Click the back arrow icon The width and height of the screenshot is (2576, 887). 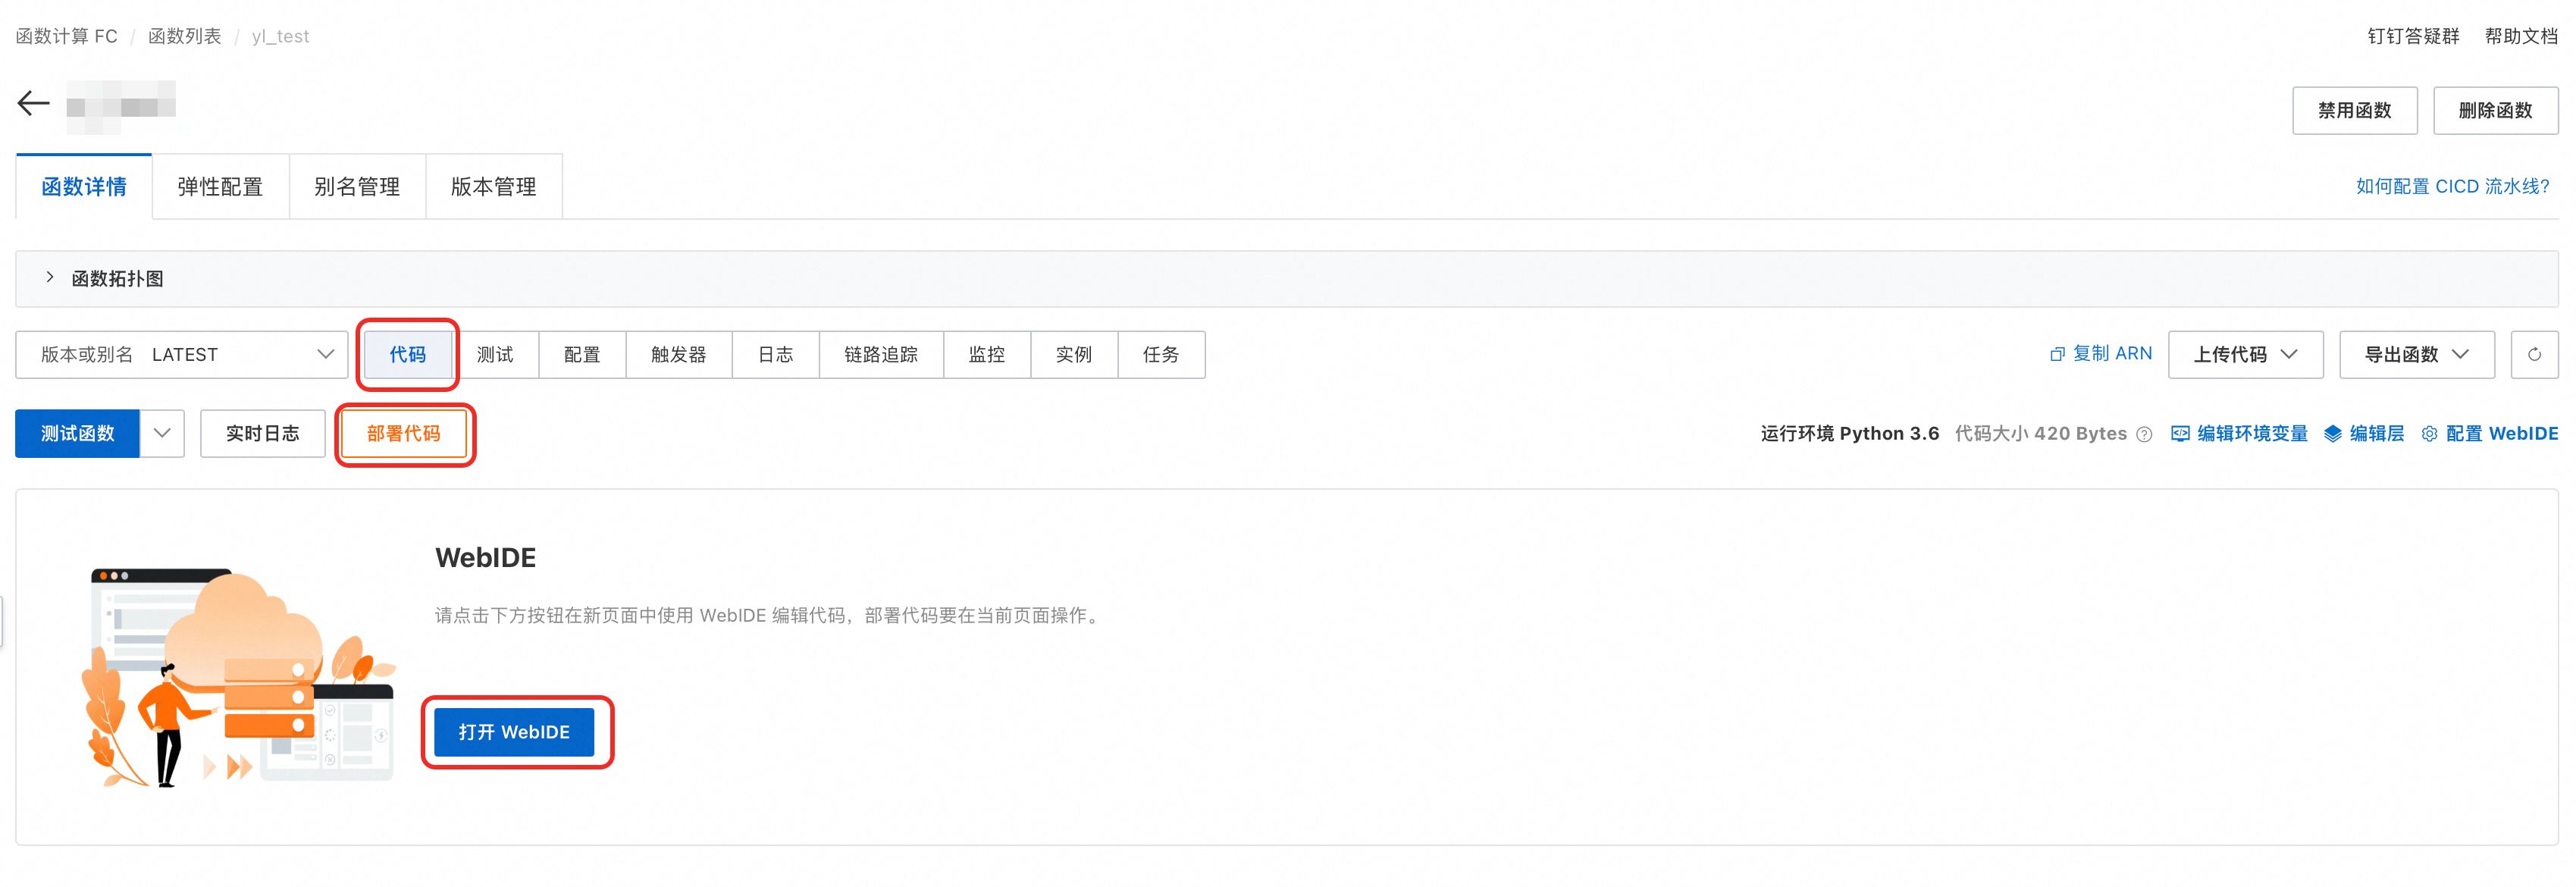[33, 103]
